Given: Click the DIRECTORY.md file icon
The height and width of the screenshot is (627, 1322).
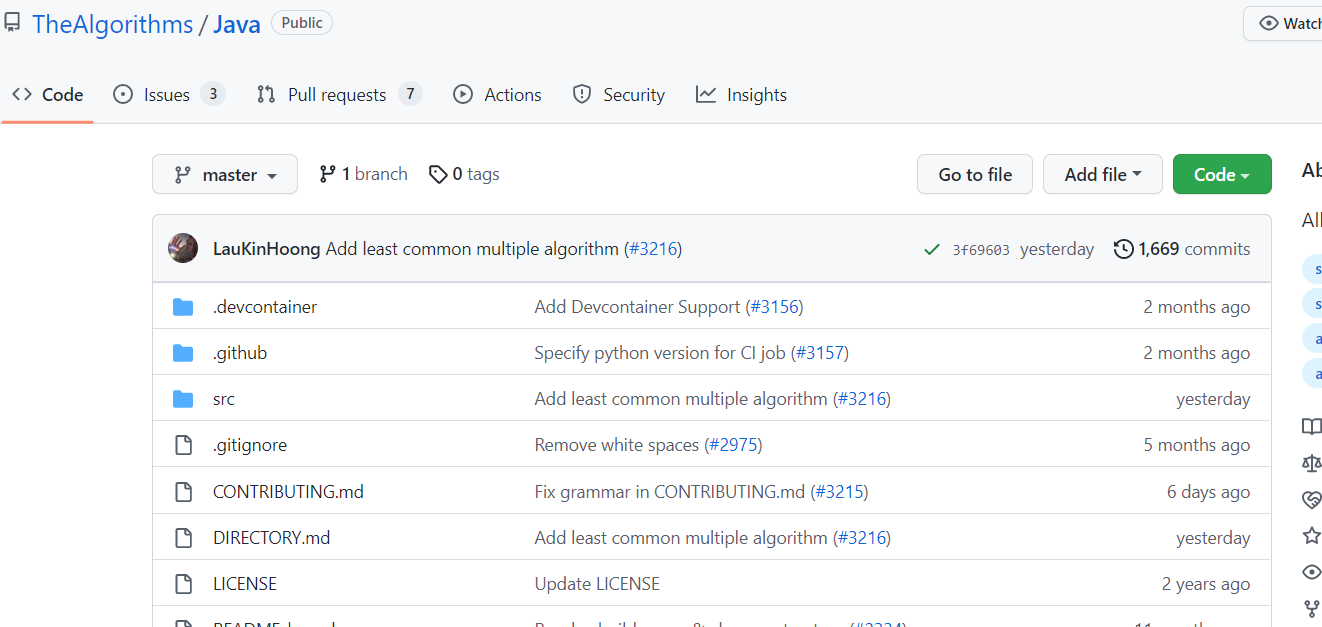Looking at the screenshot, I should point(183,537).
